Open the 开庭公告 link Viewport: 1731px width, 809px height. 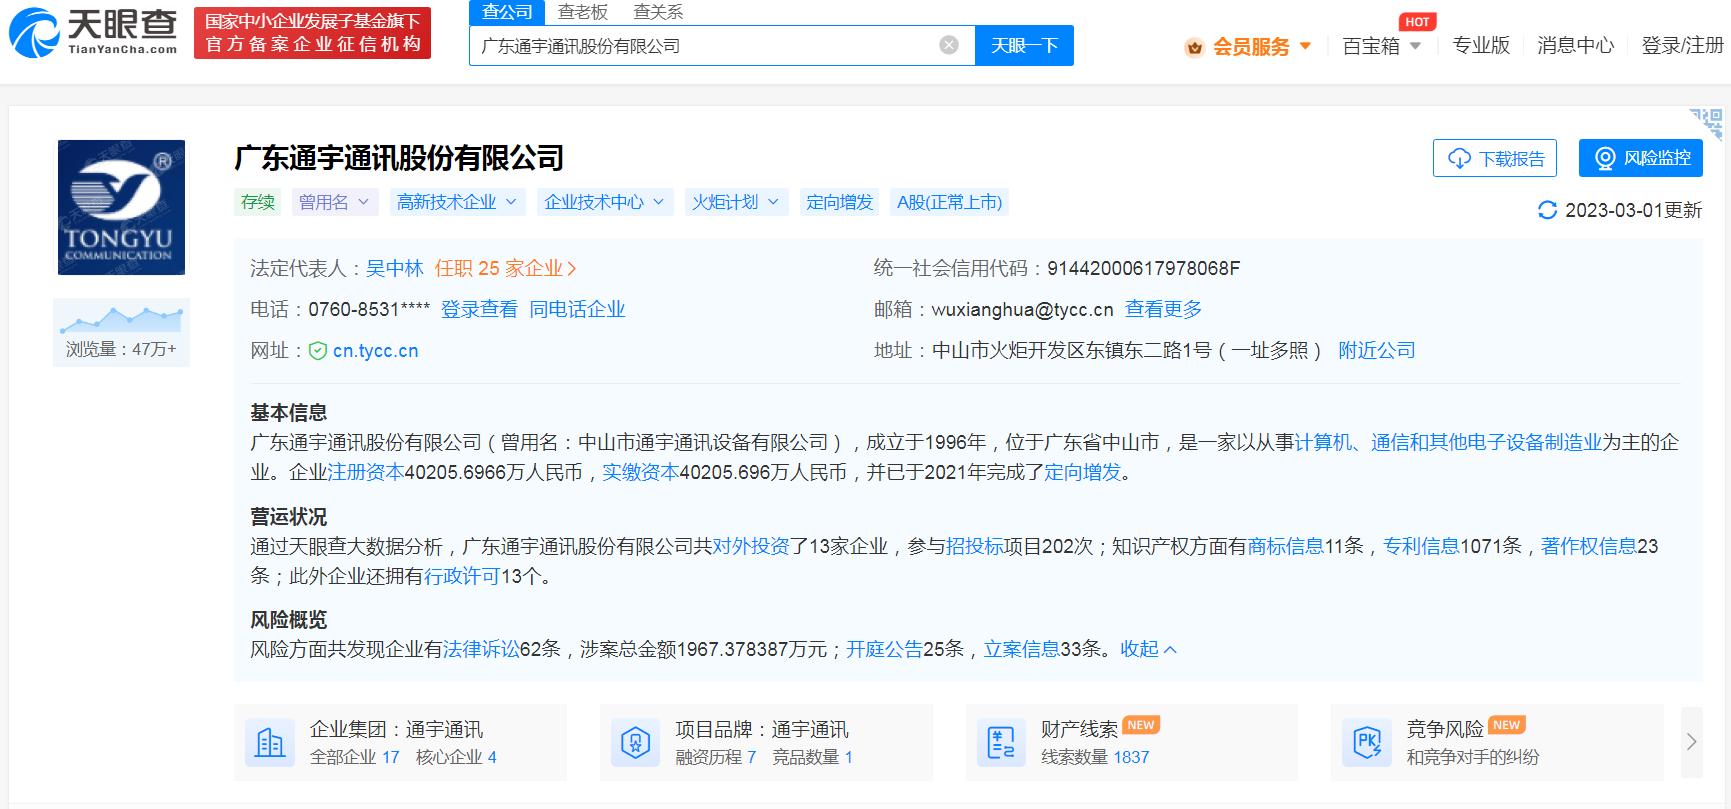pos(885,649)
